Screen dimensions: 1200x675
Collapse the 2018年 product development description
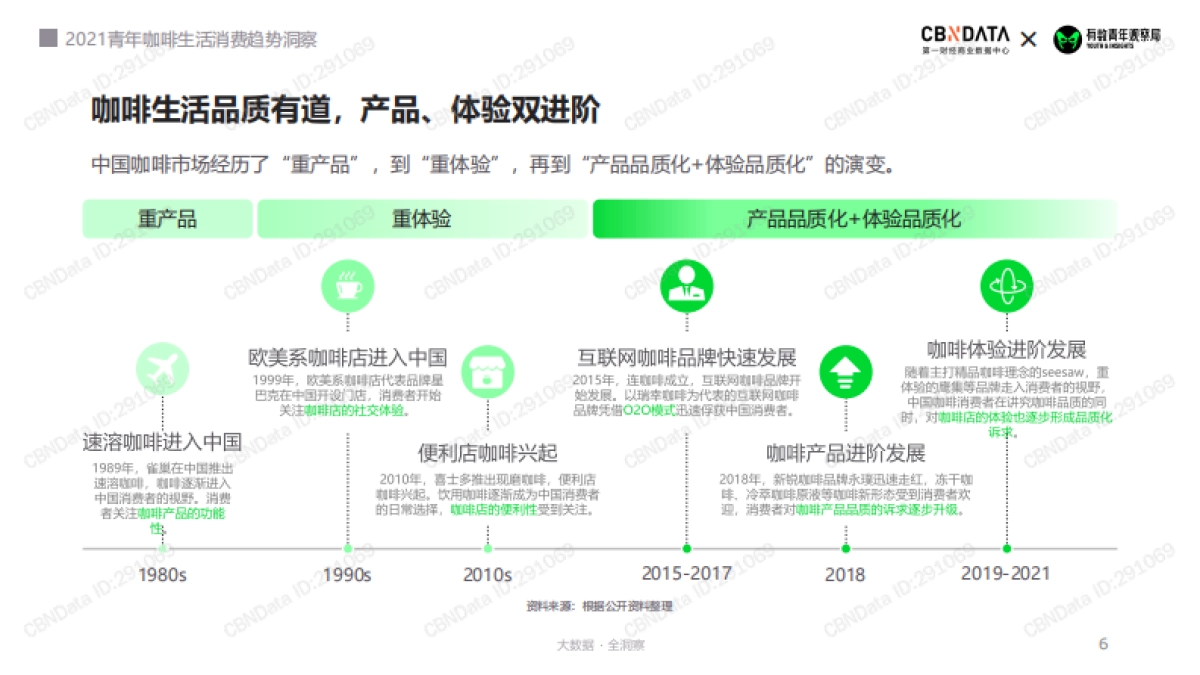(845, 493)
